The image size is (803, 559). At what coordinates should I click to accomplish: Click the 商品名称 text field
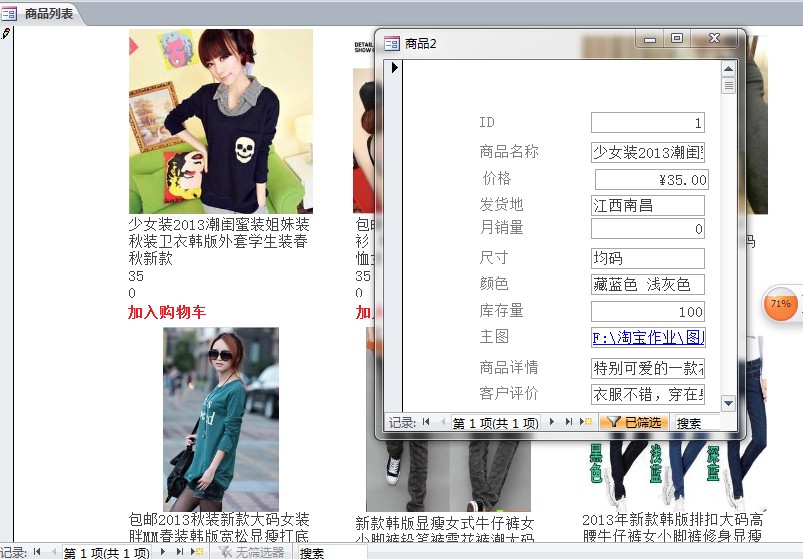tap(648, 152)
